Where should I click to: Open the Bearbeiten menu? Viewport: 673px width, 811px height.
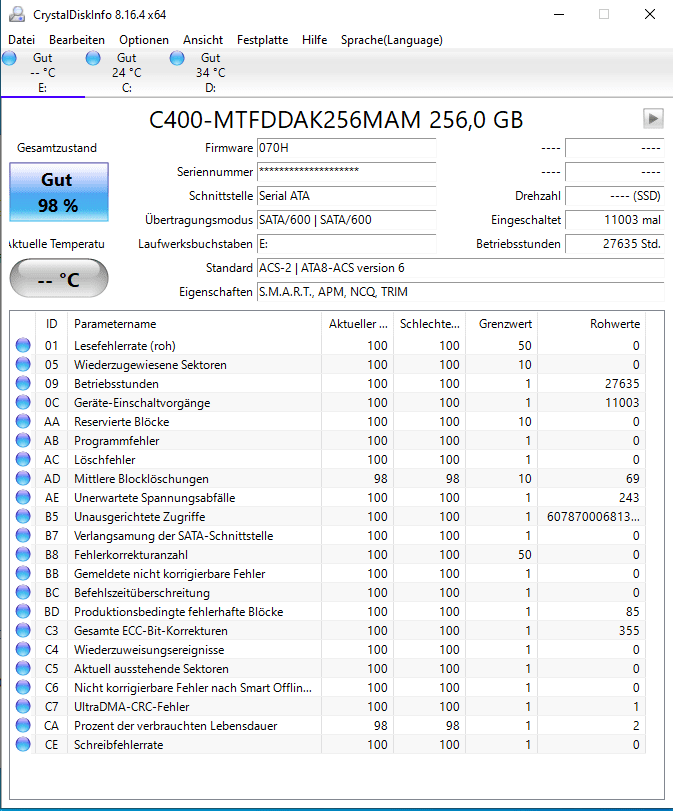click(77, 40)
